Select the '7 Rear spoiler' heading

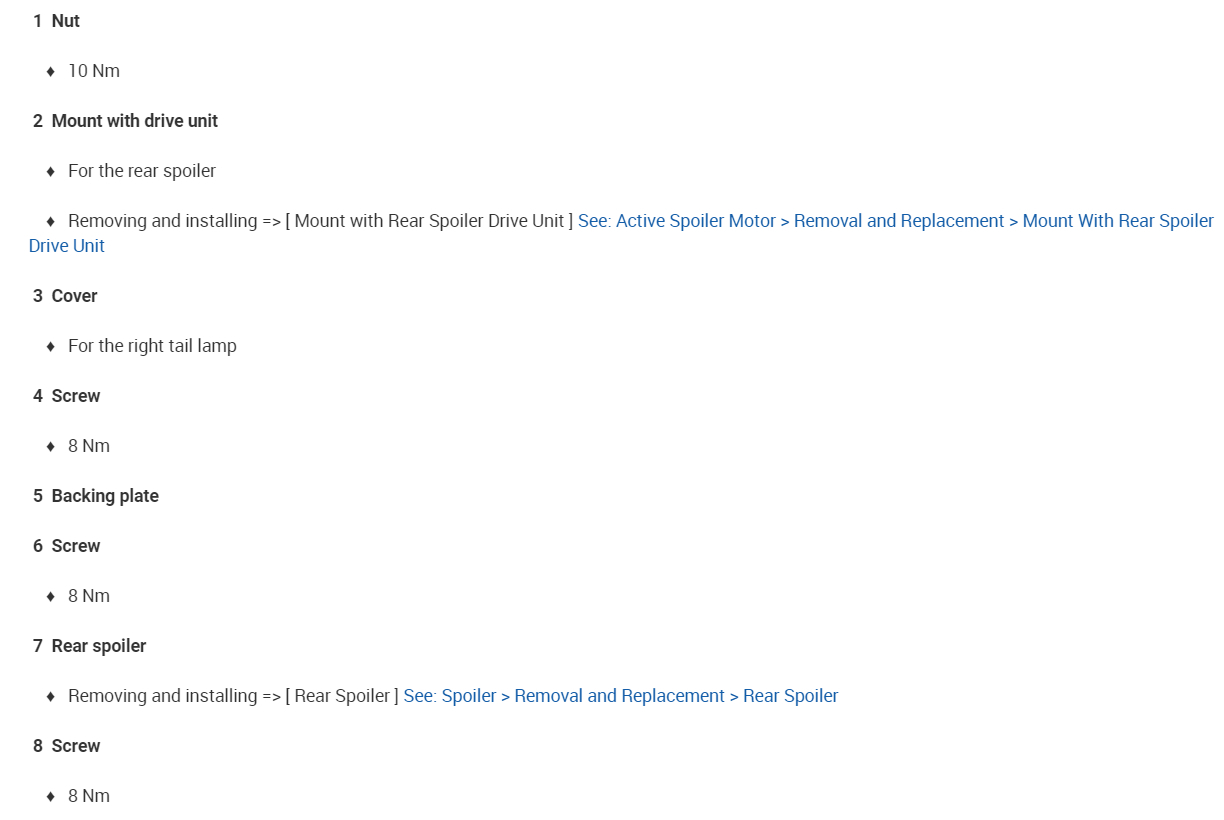pyautogui.click(x=90, y=646)
